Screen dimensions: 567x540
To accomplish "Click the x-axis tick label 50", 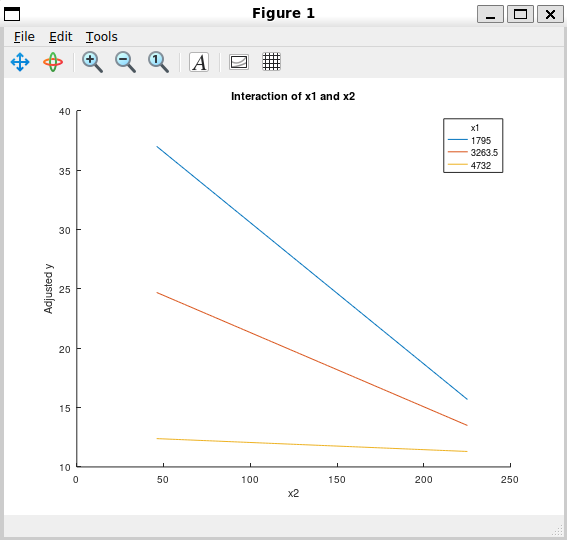I will pyautogui.click(x=163, y=480).
